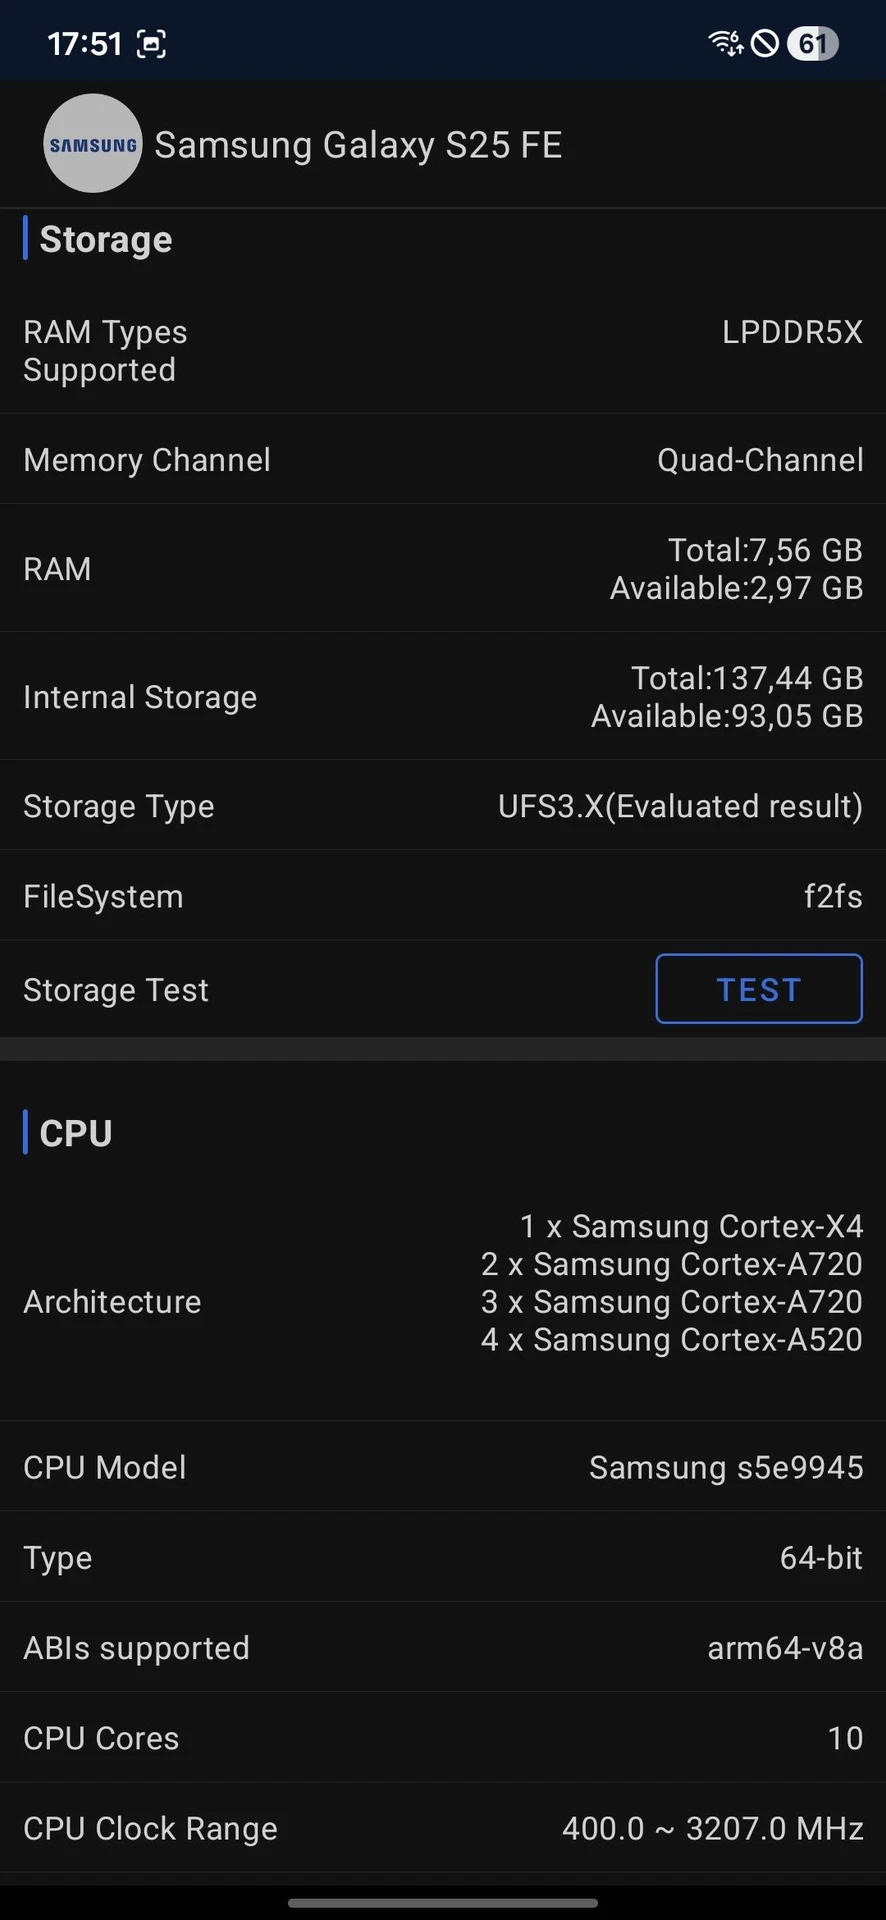
Task: Tap the UFS3.X Storage Type value
Action: [680, 806]
